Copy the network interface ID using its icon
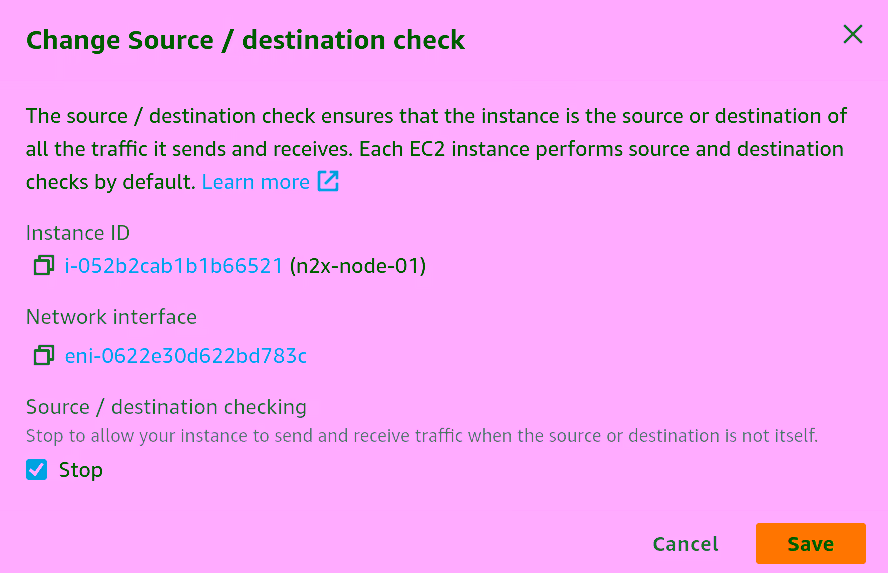 [x=43, y=355]
